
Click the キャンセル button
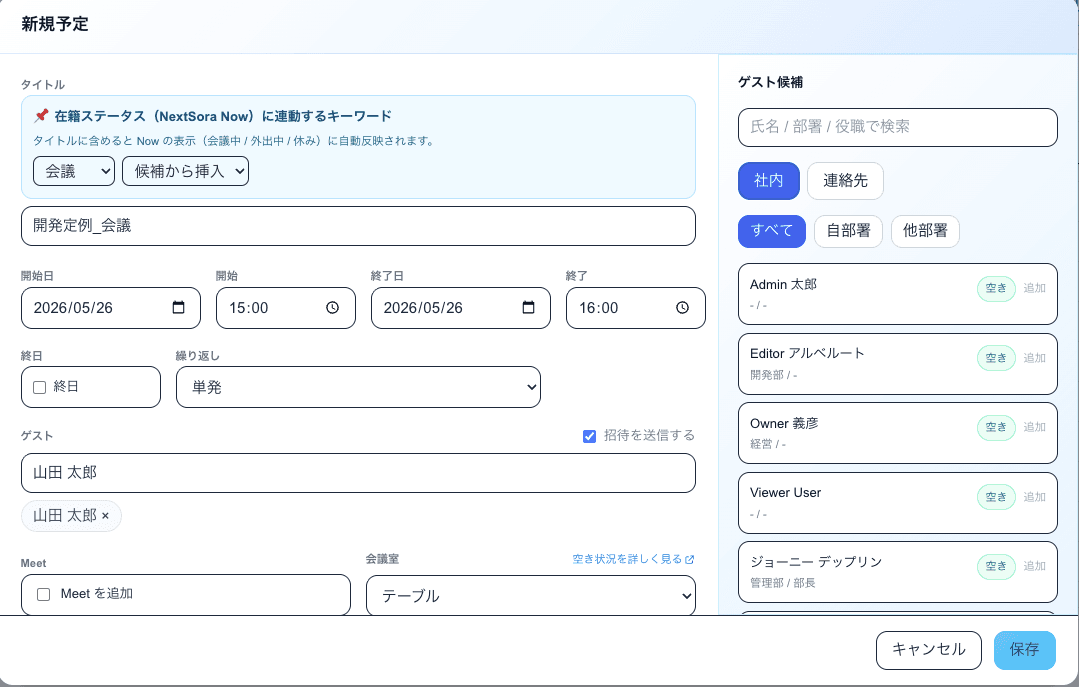click(x=928, y=650)
